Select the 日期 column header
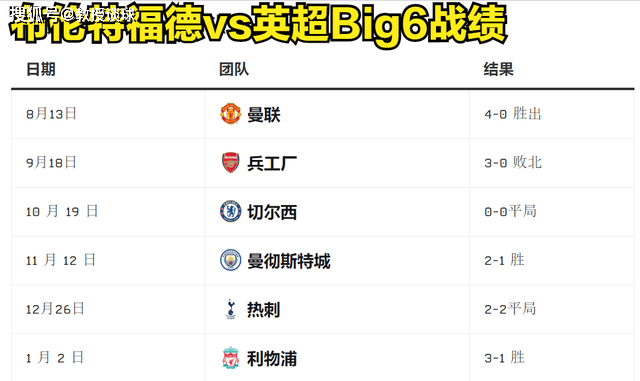640x381 pixels. click(x=41, y=69)
